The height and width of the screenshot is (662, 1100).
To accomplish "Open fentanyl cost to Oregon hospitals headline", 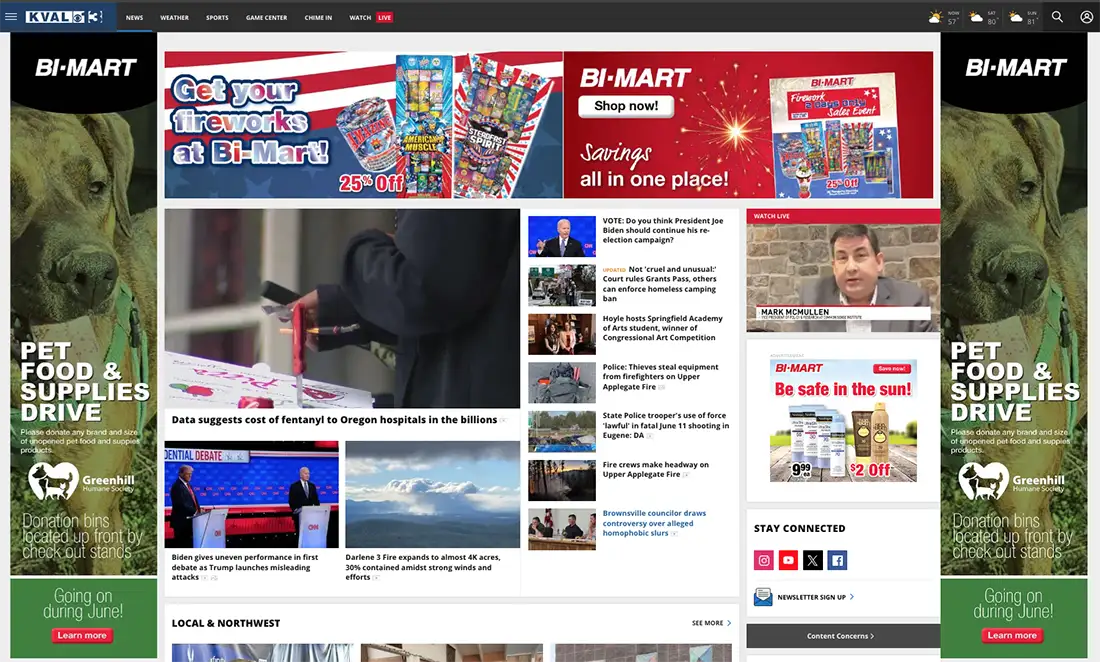I will click(335, 419).
